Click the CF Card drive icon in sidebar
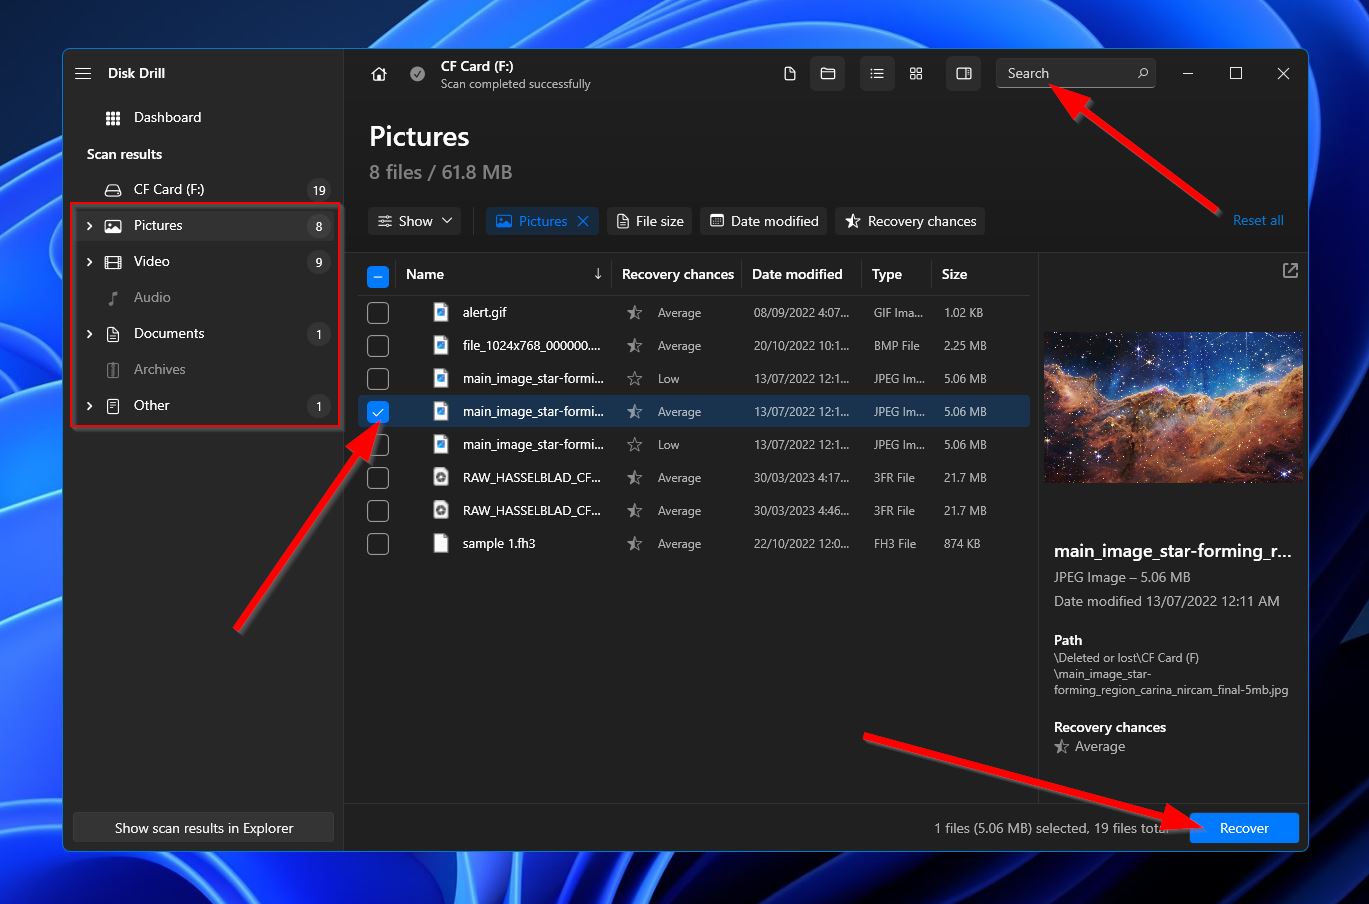Image resolution: width=1369 pixels, height=904 pixels. [113, 190]
